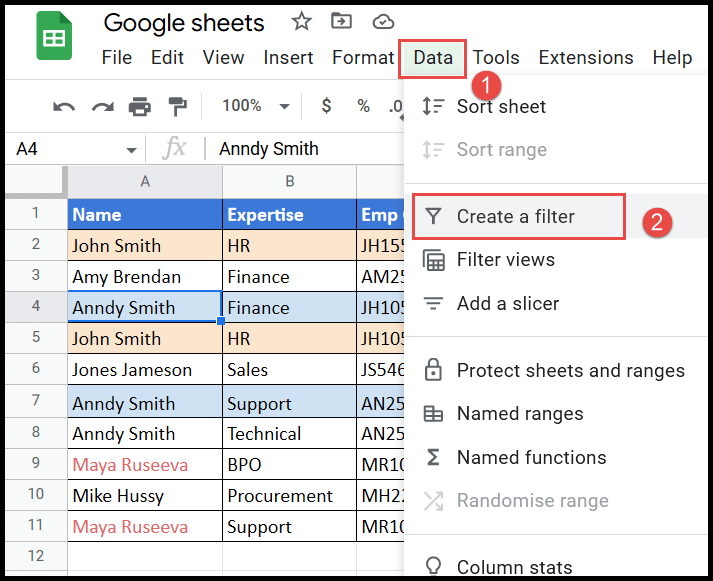Click the Add a slicer icon
Image resolution: width=713 pixels, height=581 pixels.
pos(433,303)
